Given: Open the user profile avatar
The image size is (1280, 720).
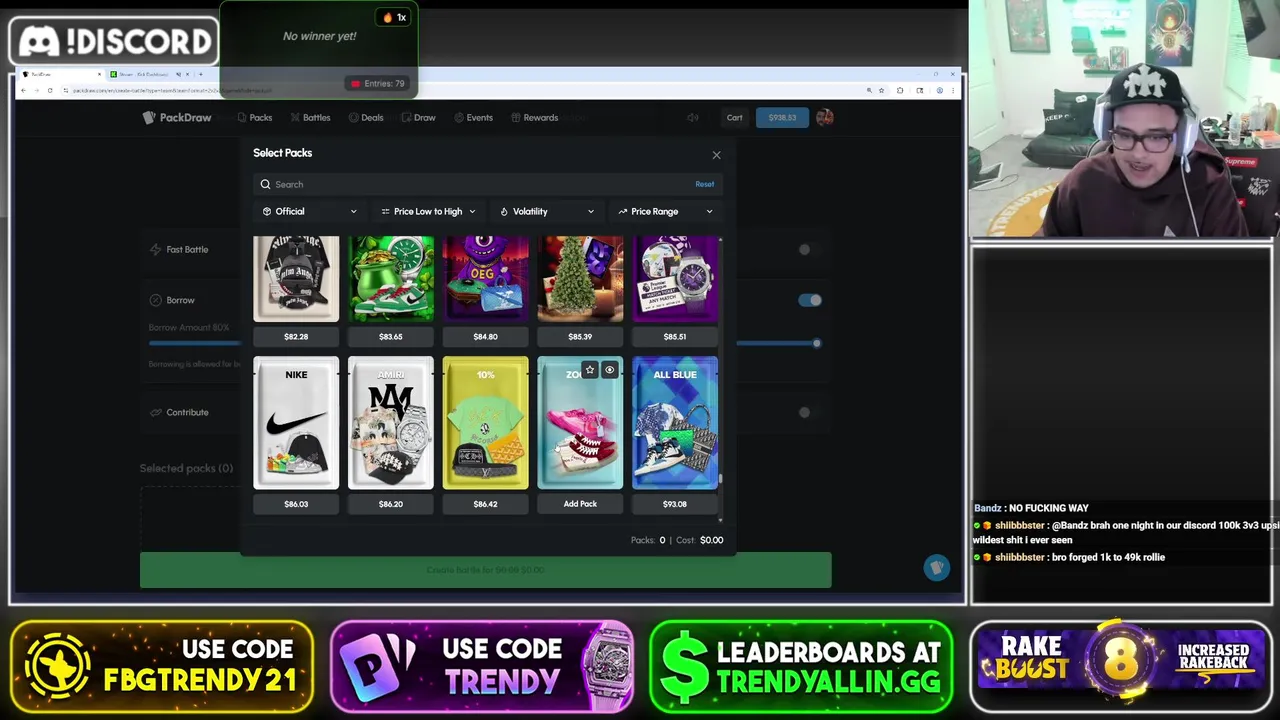Looking at the screenshot, I should pyautogui.click(x=824, y=118).
